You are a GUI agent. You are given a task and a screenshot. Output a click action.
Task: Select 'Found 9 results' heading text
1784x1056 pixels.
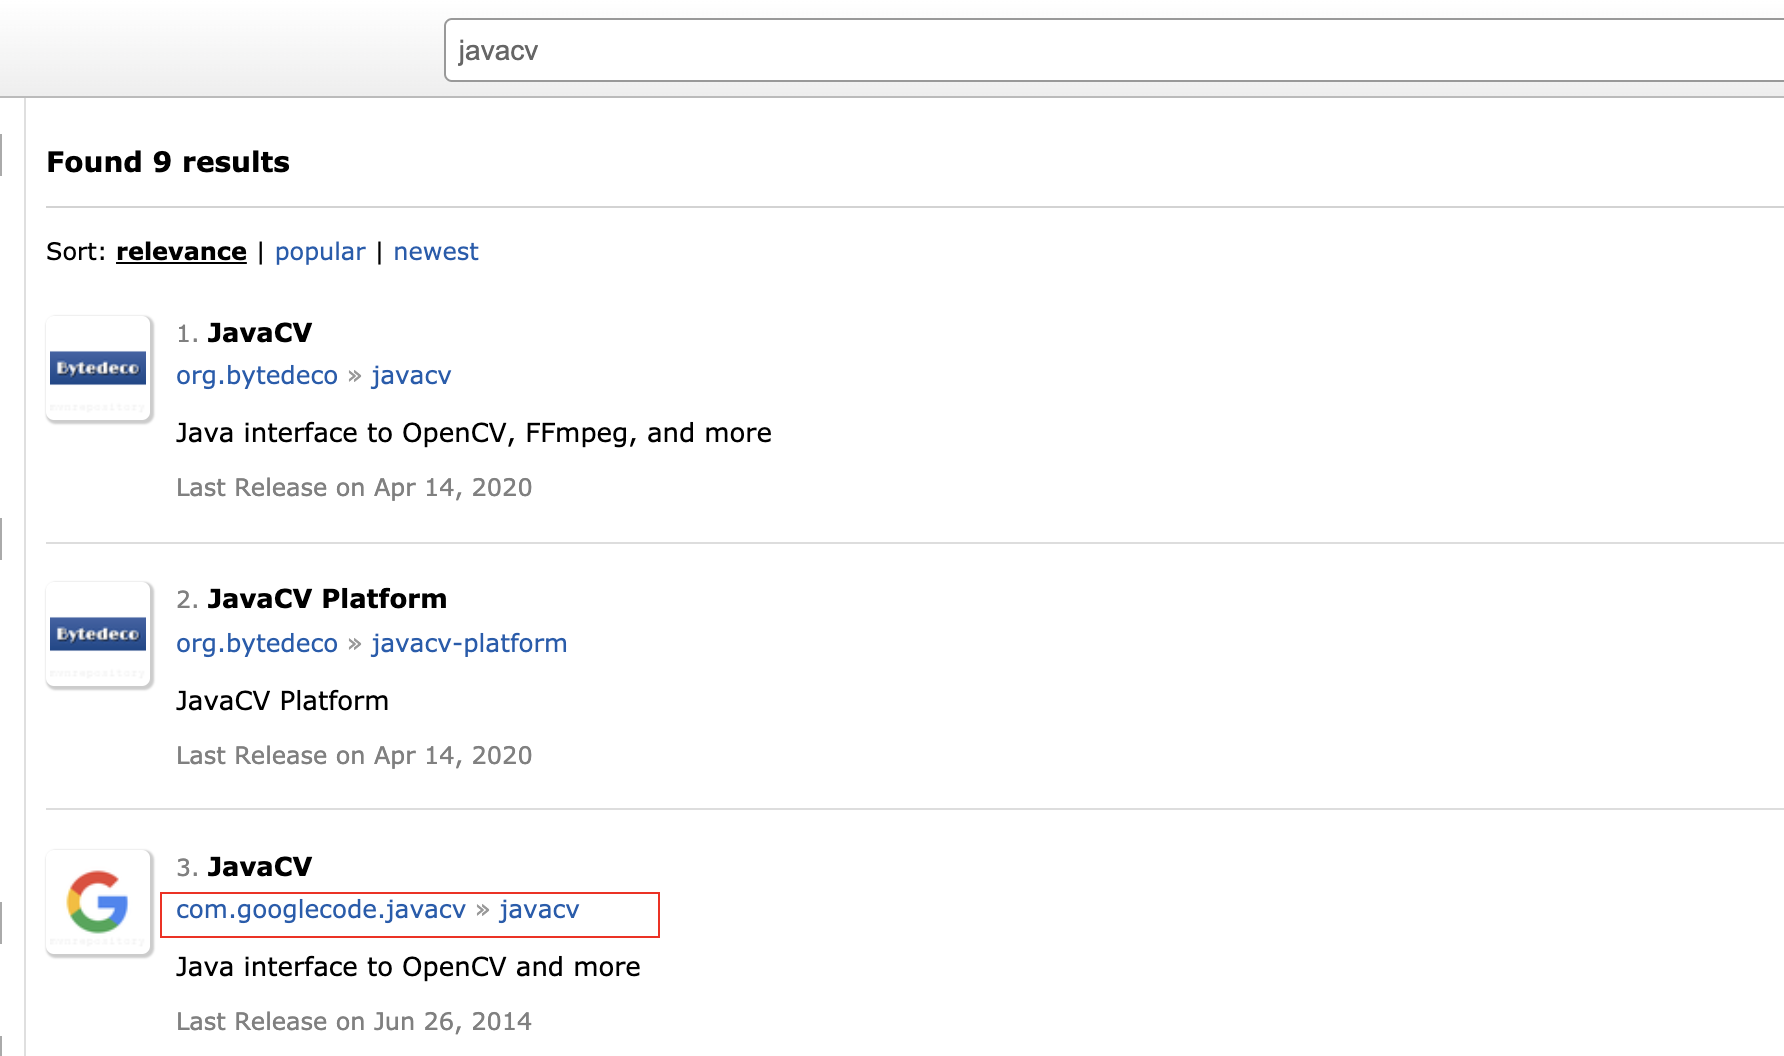[168, 162]
